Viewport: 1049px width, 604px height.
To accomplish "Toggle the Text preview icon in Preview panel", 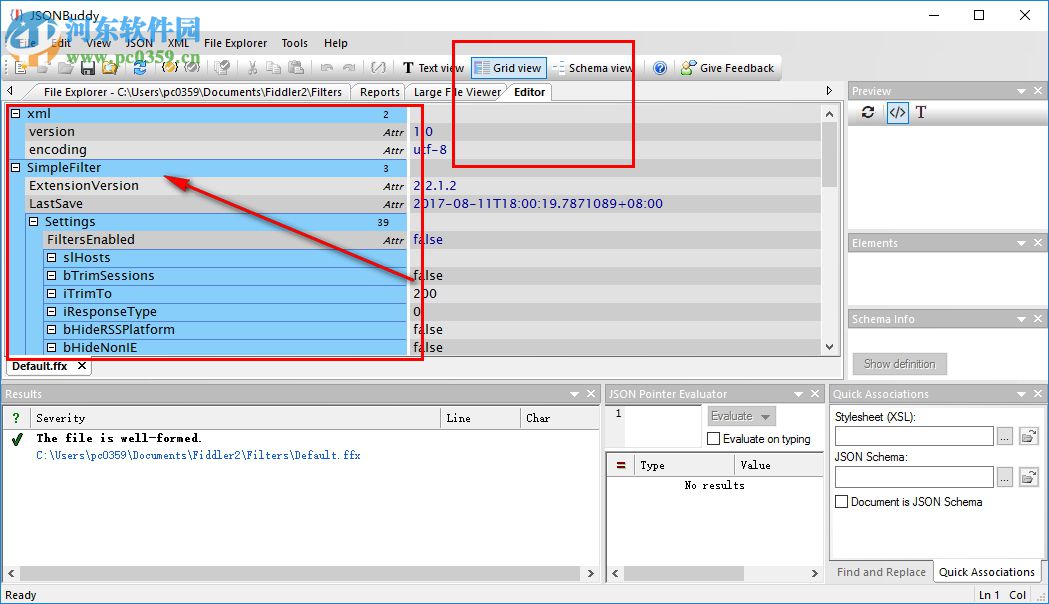I will coord(920,112).
